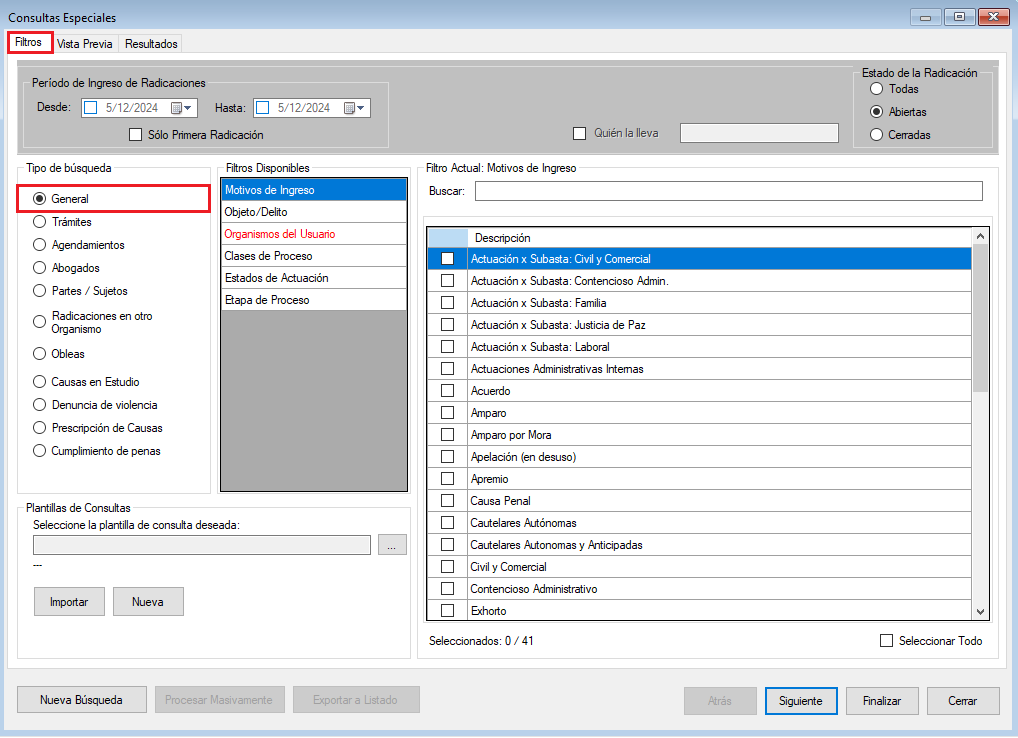Choose Trámites search type
Screen dimensions: 1018x738
tap(40, 222)
